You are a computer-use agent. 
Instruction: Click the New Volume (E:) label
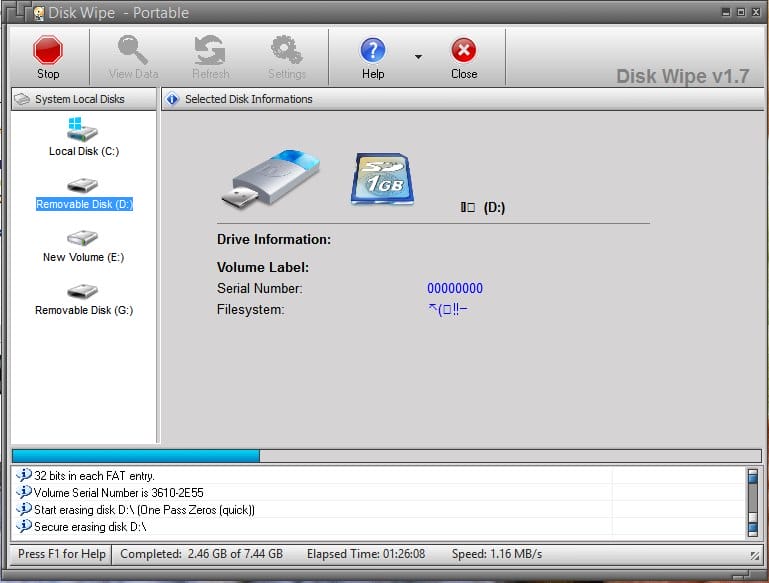tap(83, 257)
